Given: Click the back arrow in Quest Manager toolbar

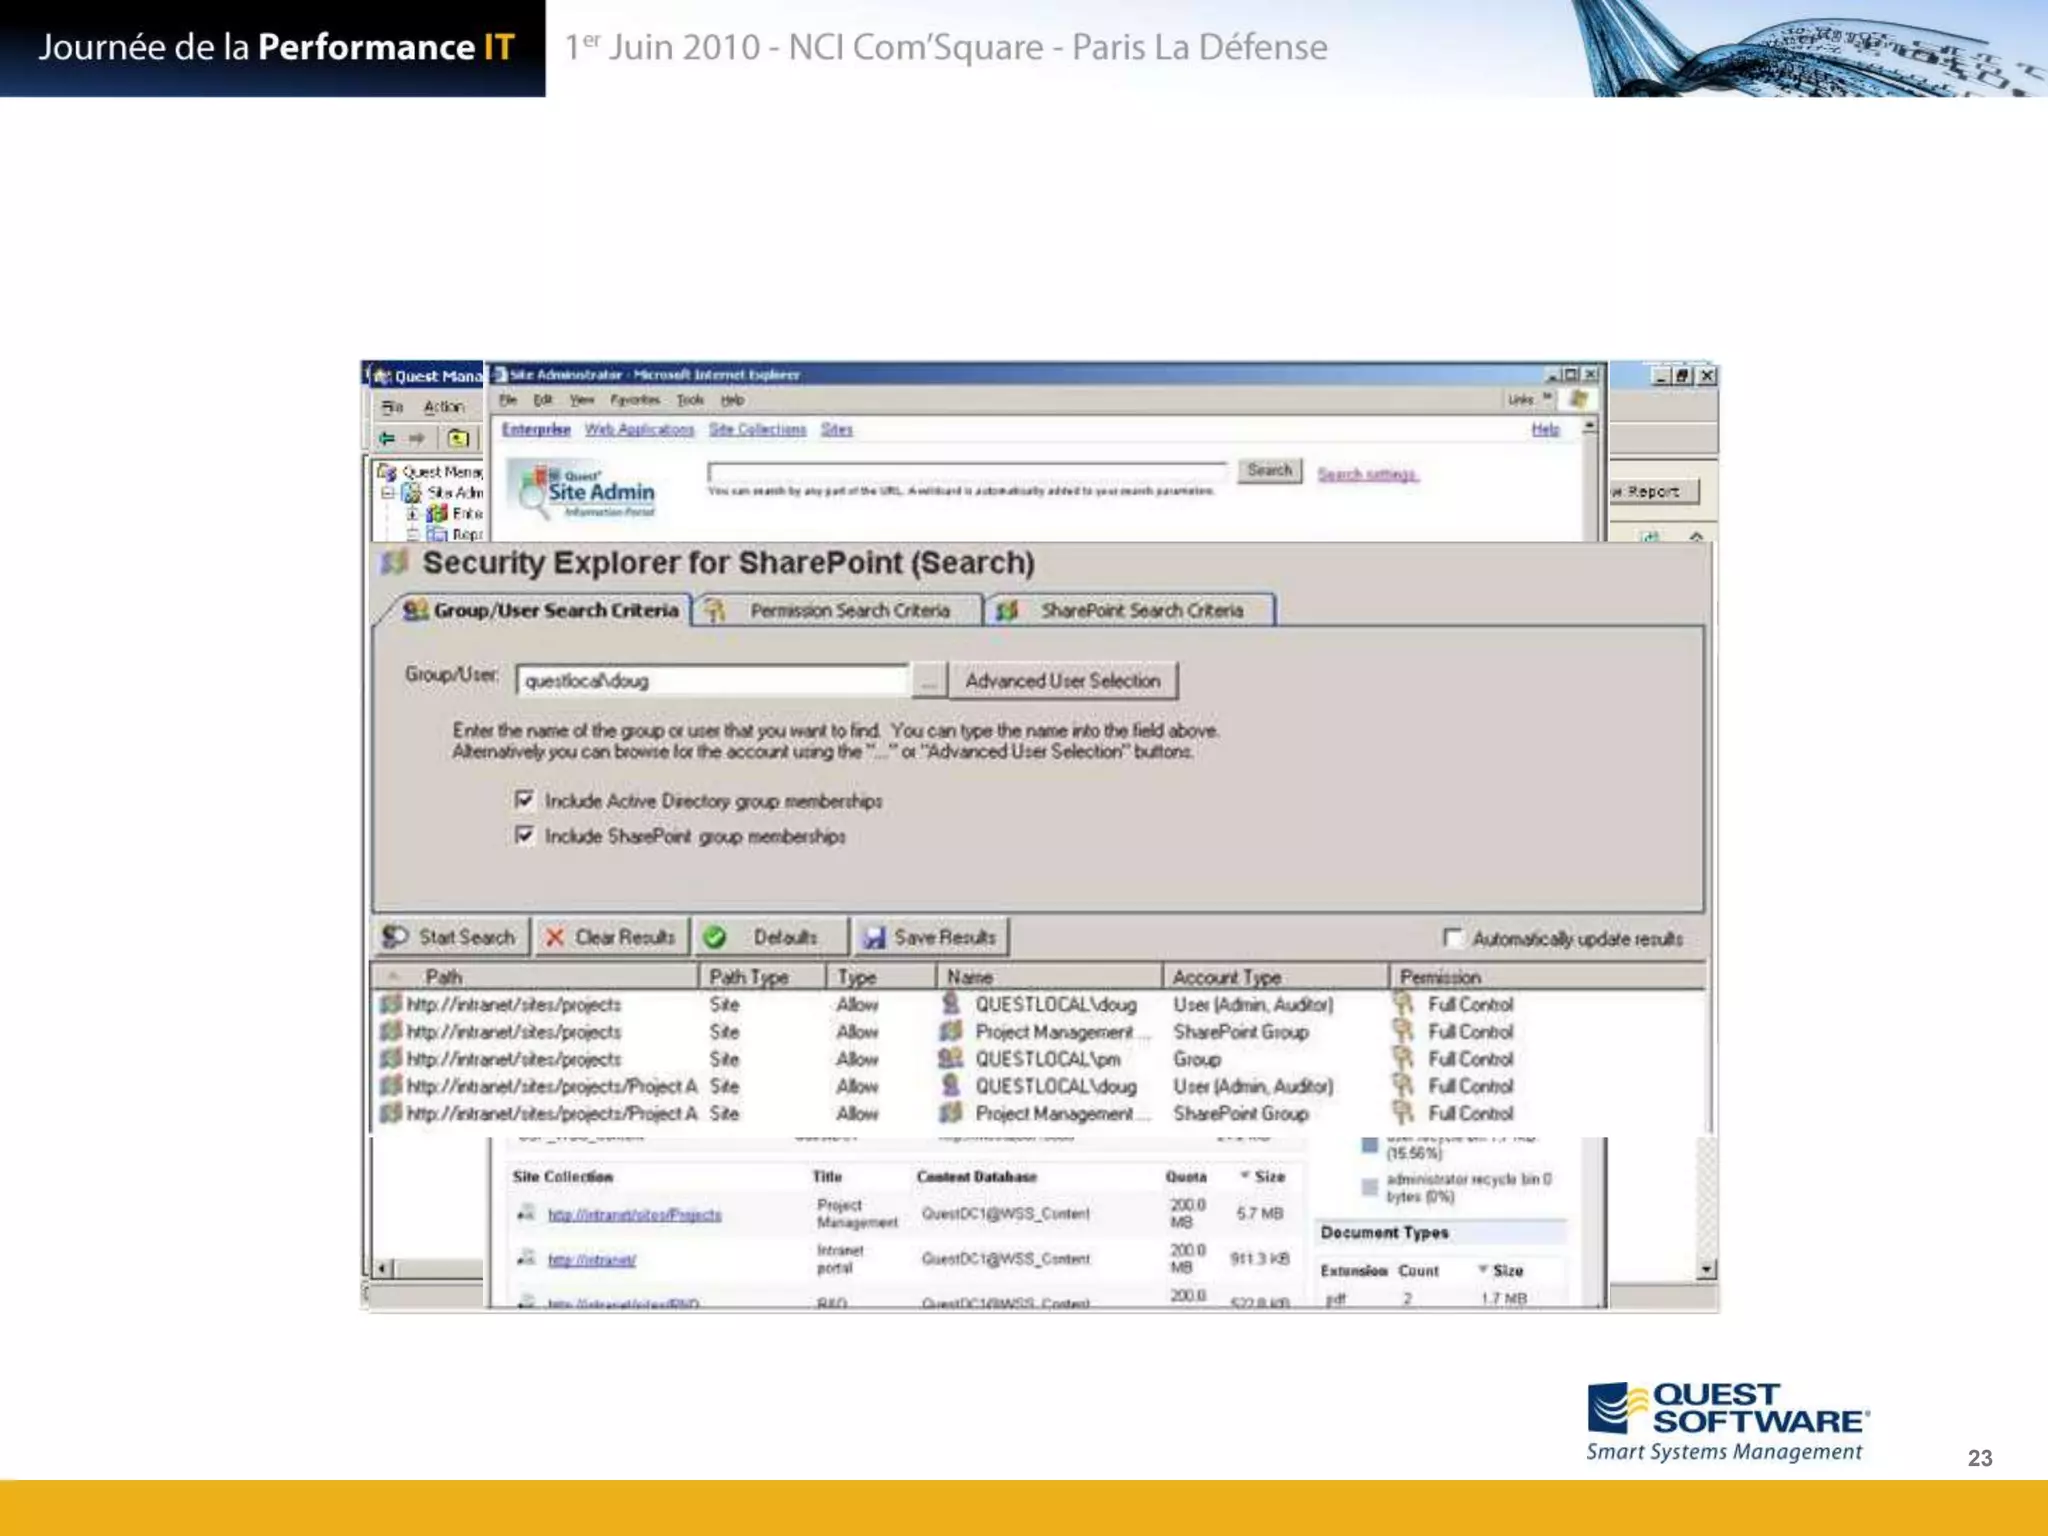Looking at the screenshot, I should pyautogui.click(x=387, y=438).
